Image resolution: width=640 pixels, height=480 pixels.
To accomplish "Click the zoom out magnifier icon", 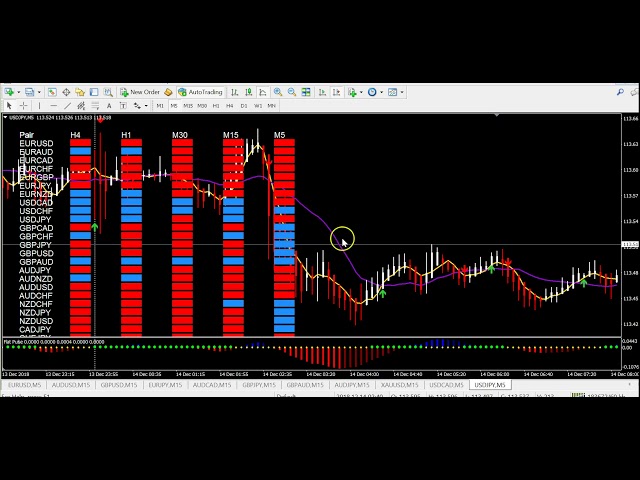I will click(x=291, y=92).
